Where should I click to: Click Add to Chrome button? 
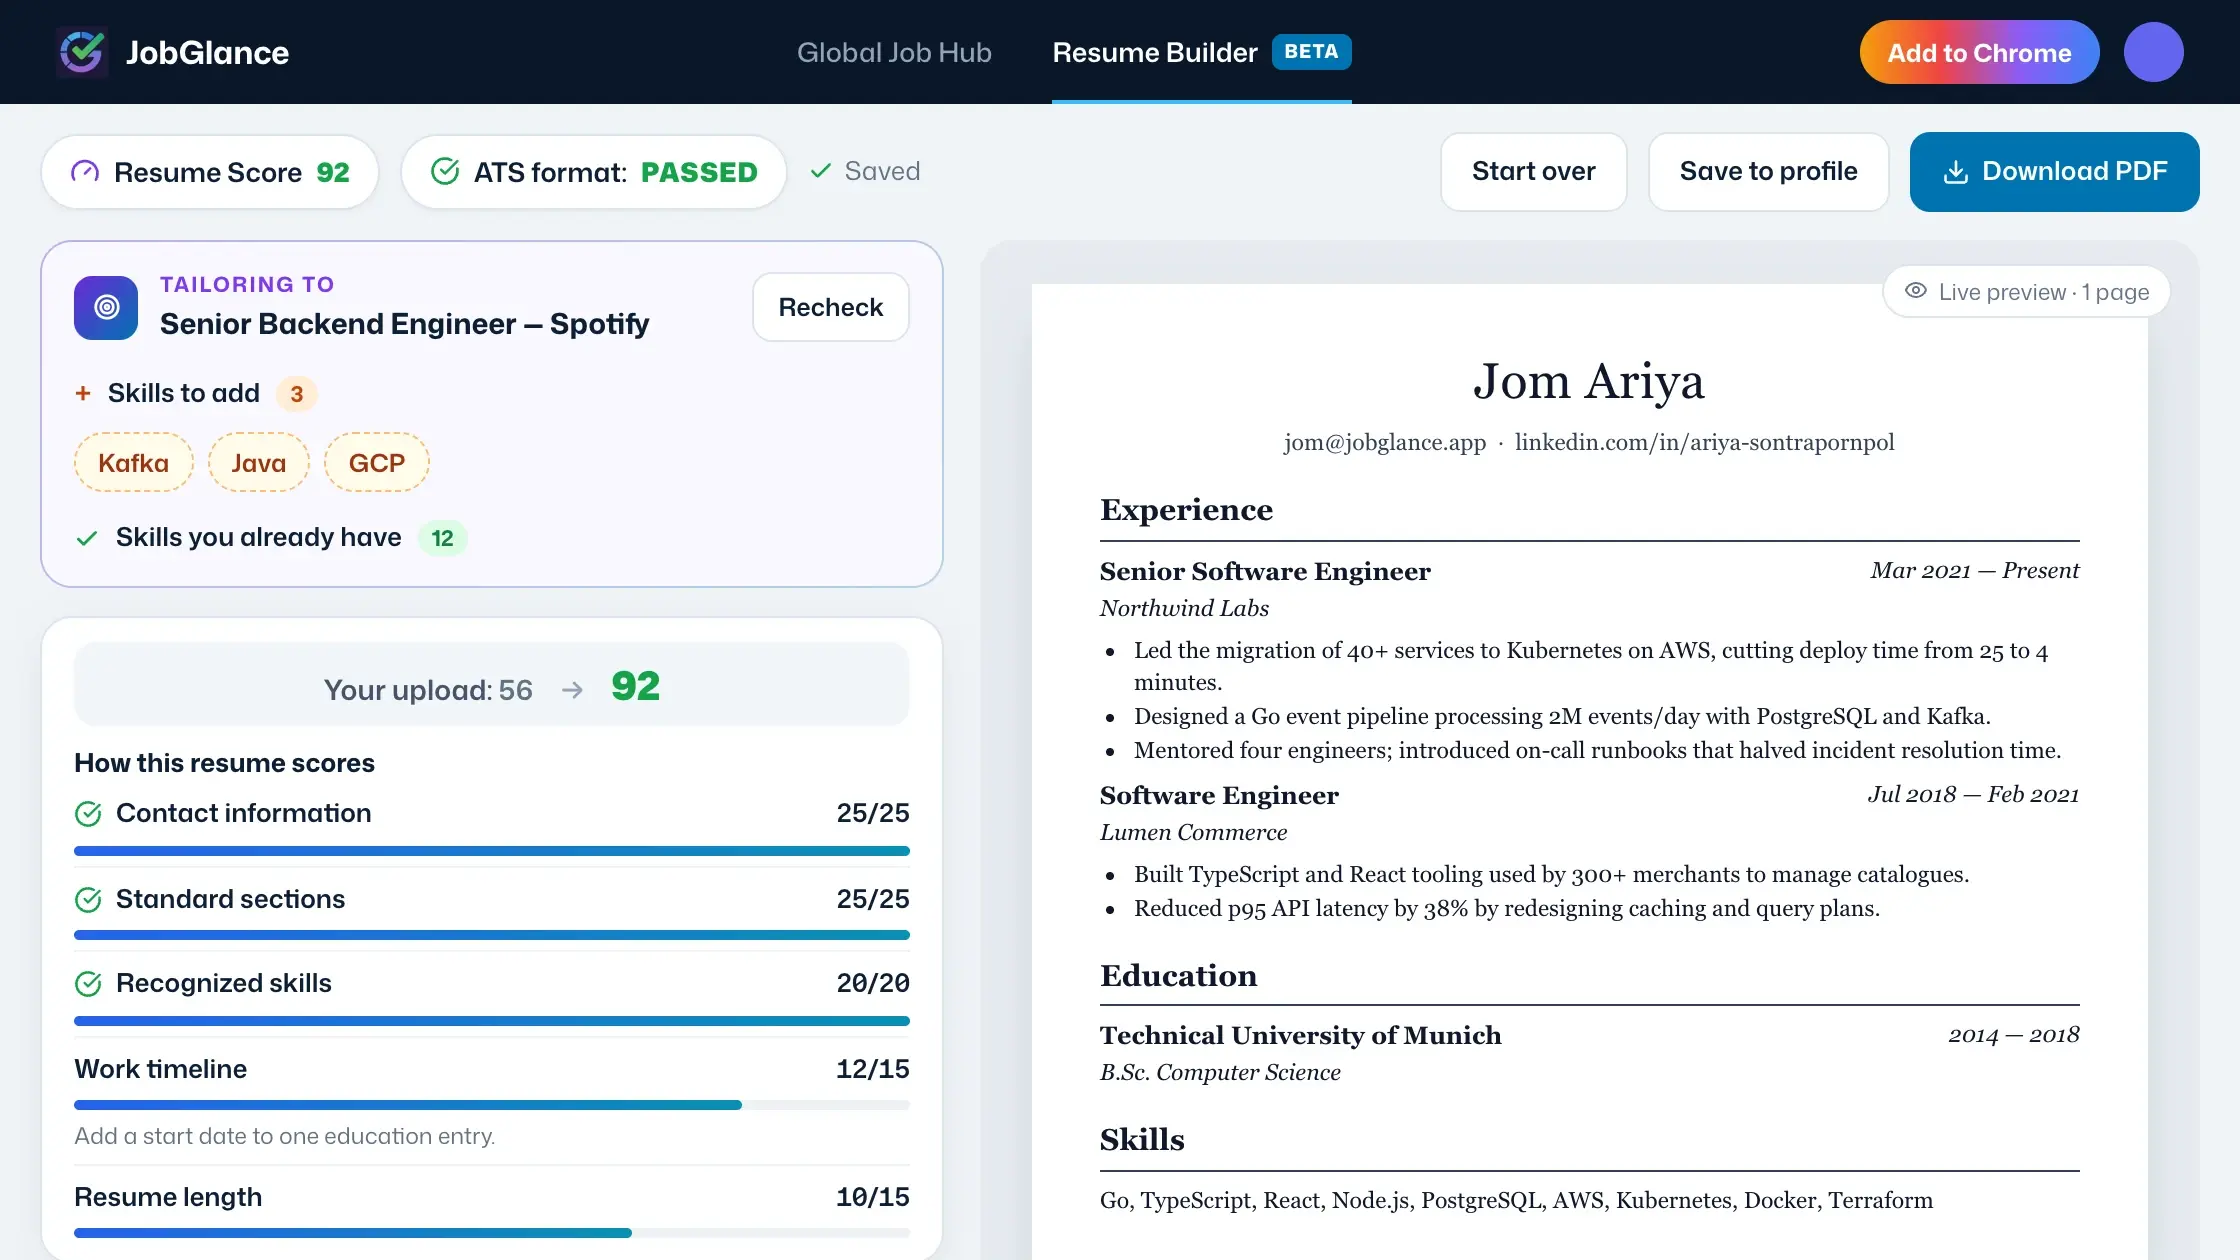[1979, 52]
